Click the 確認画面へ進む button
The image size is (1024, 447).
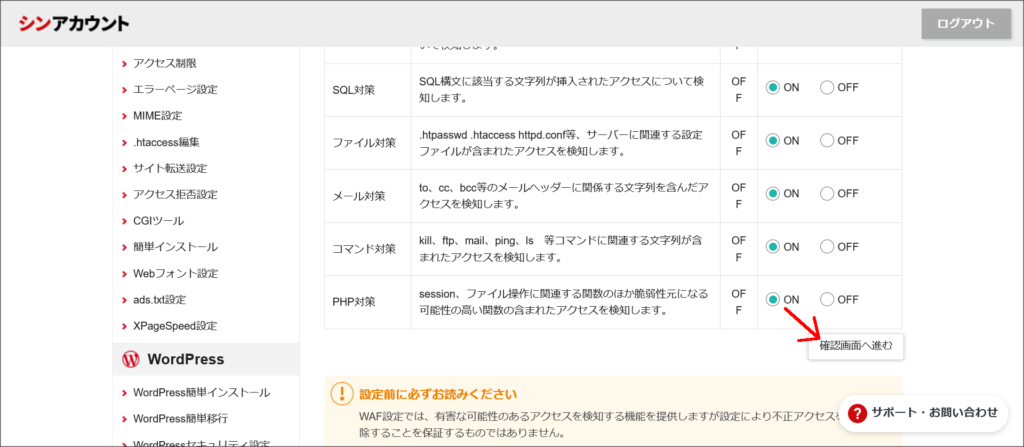pyautogui.click(x=855, y=346)
